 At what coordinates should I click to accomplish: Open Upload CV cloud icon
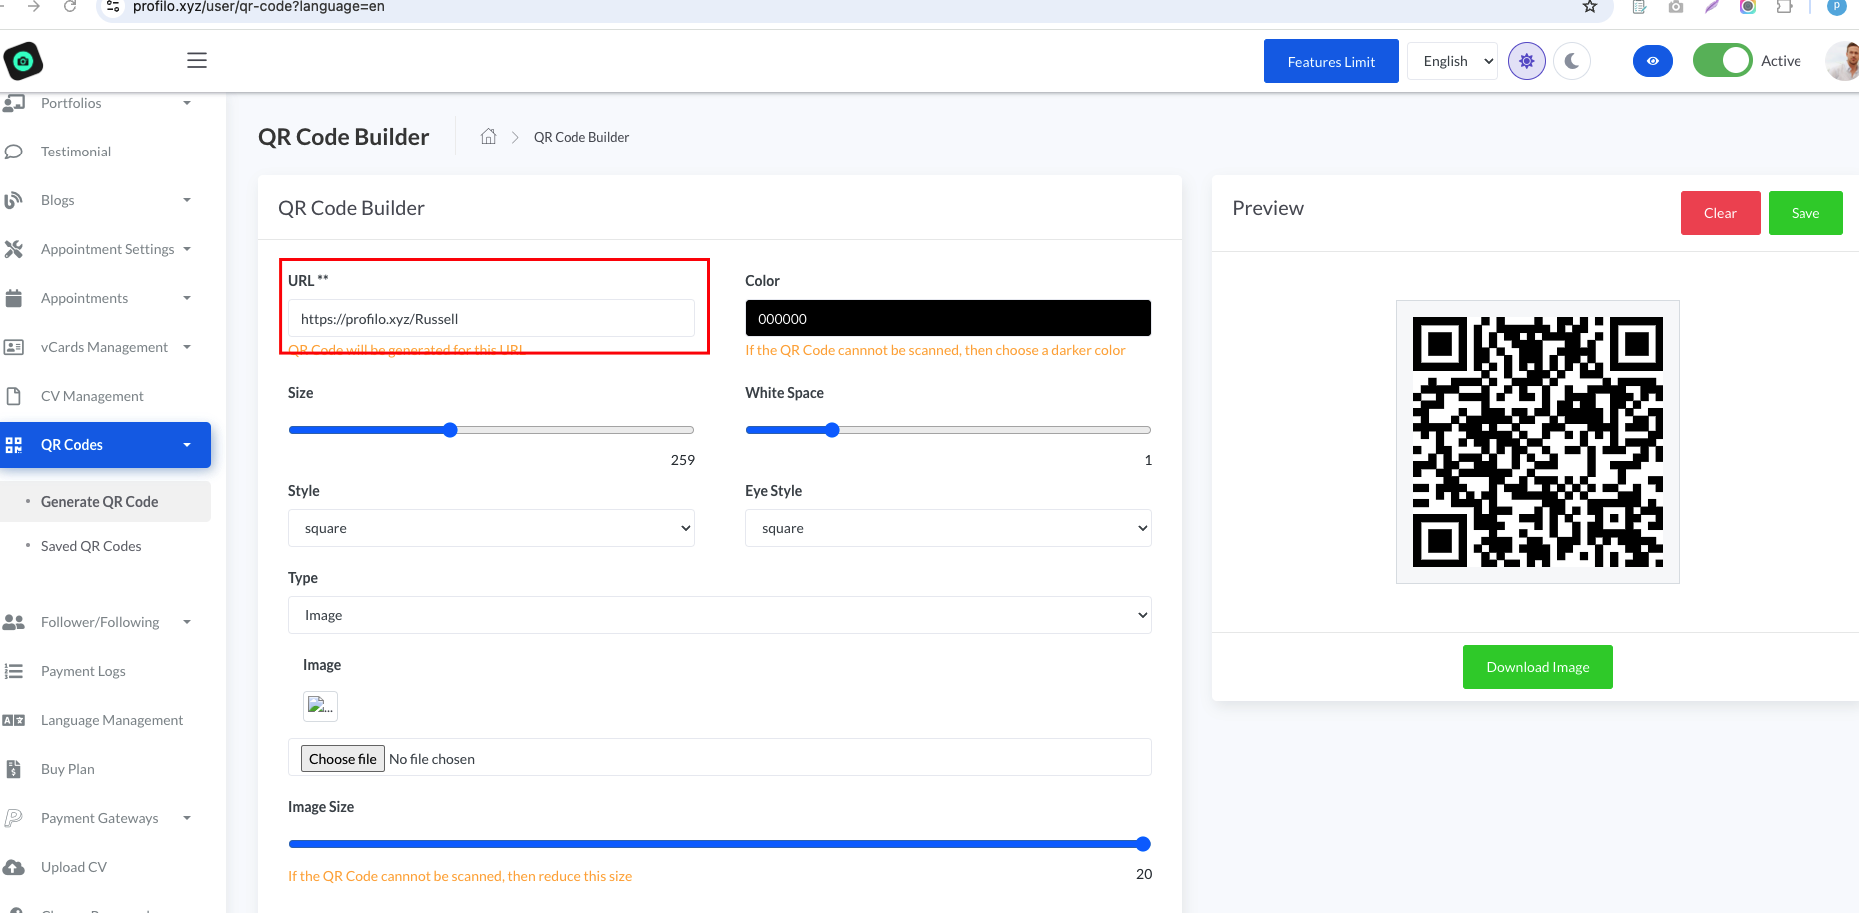[x=14, y=867]
